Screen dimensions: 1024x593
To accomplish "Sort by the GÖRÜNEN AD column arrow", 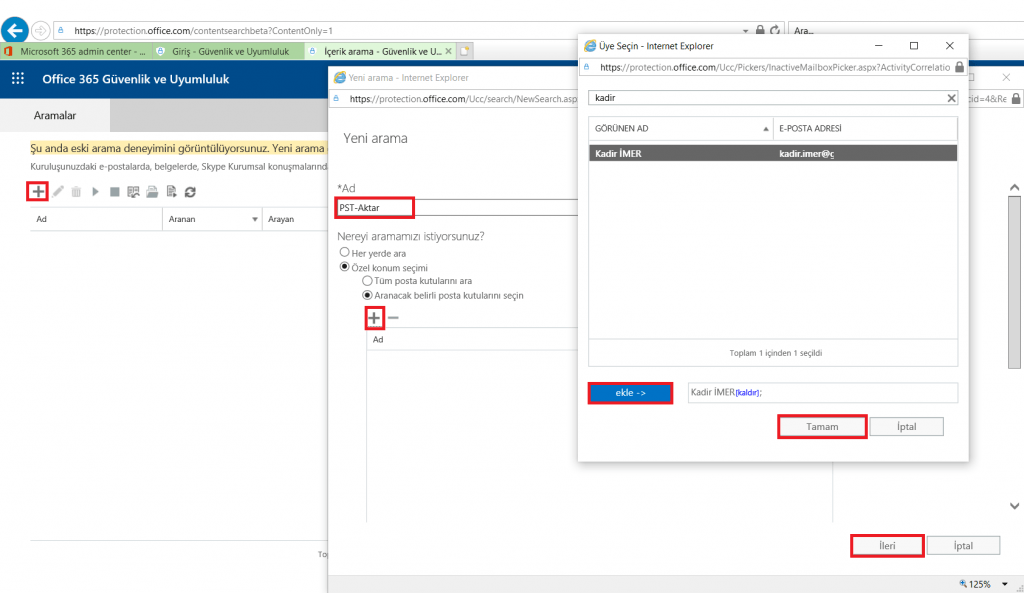I will (x=765, y=128).
